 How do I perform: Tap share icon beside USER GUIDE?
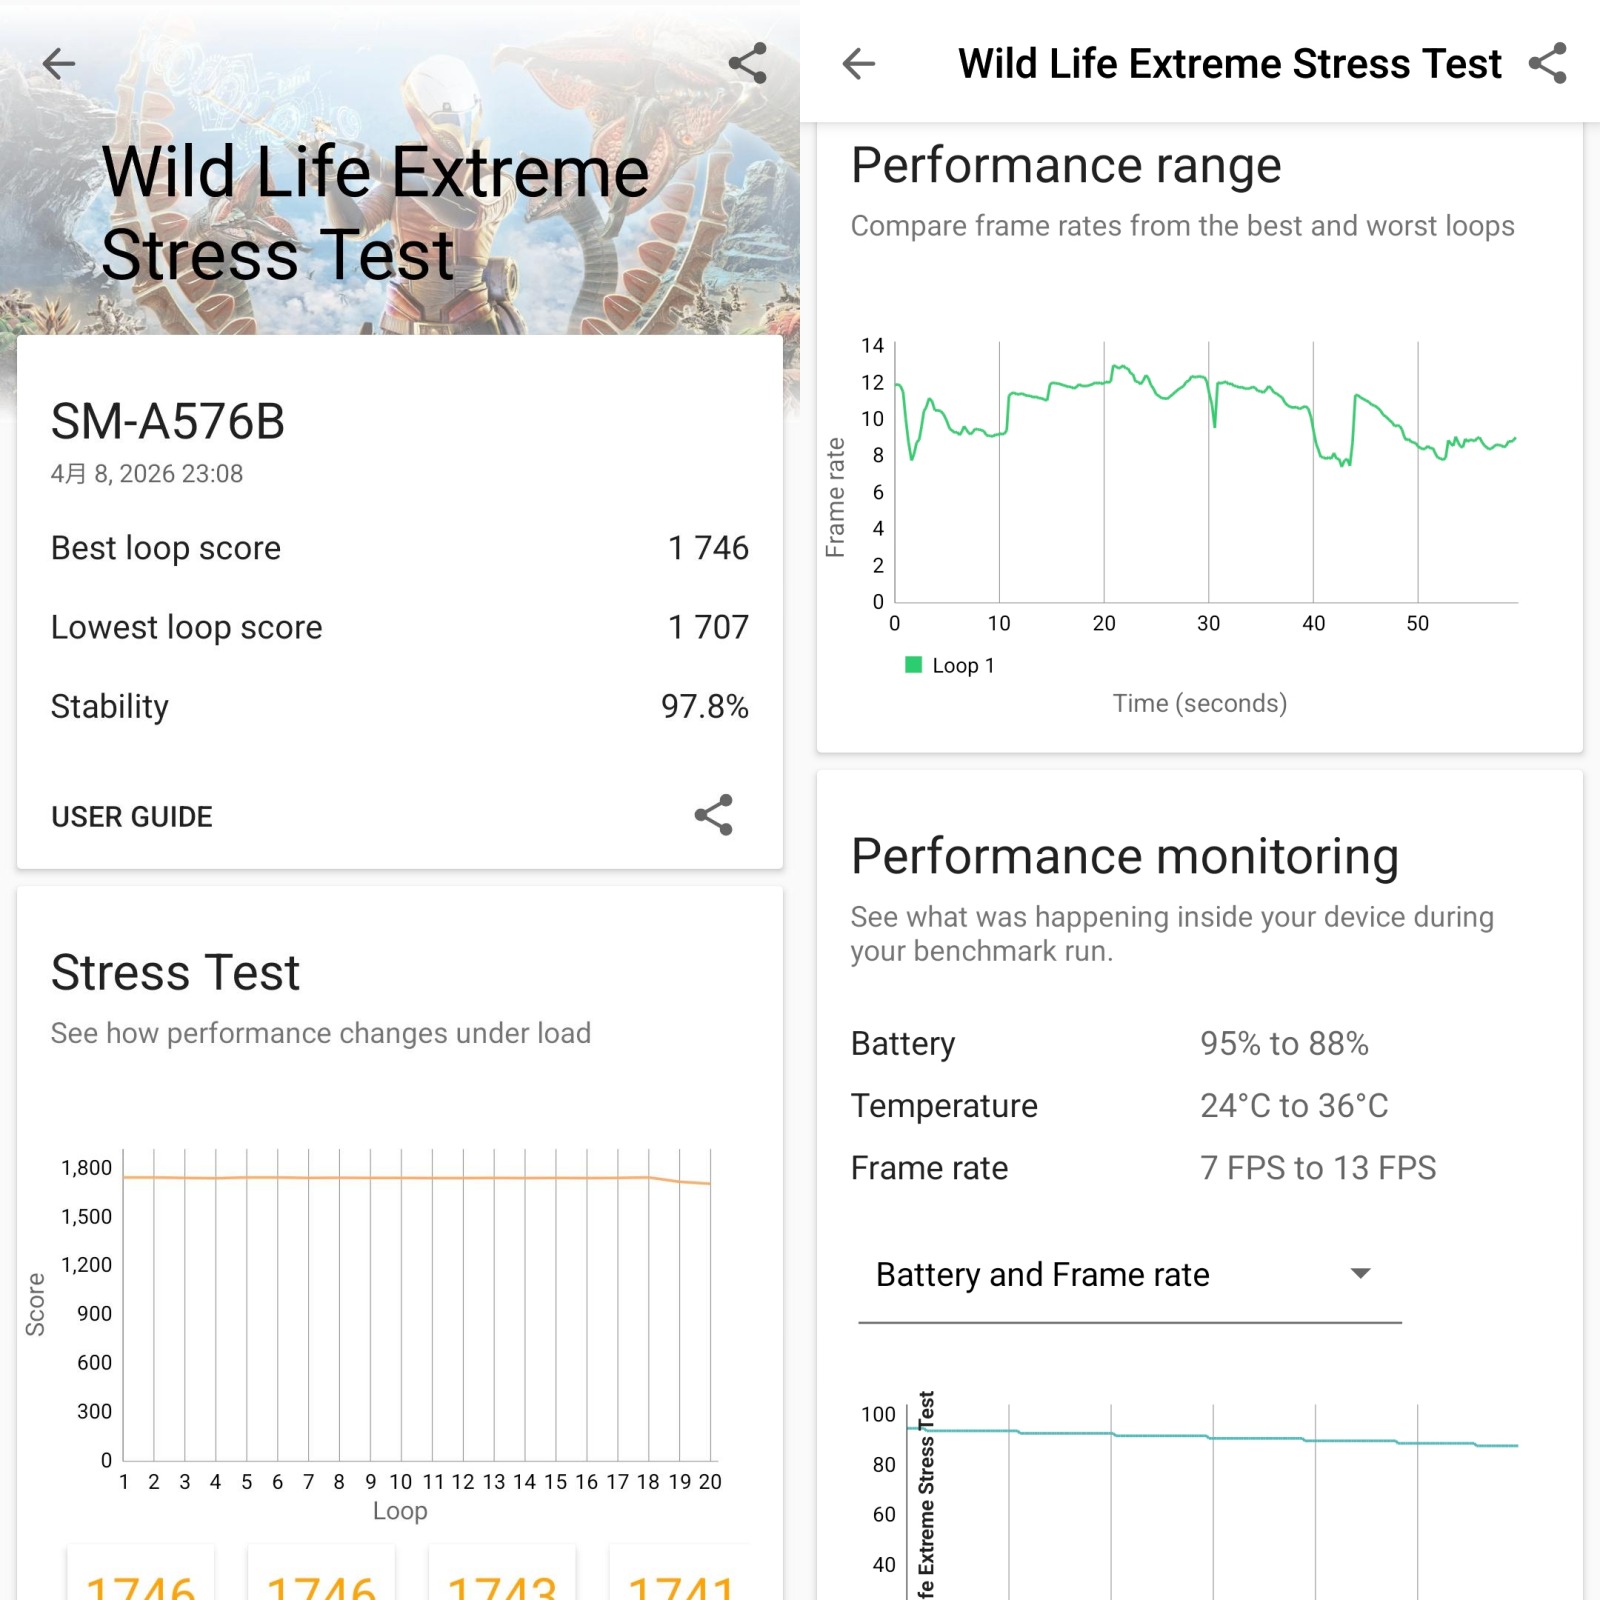(x=713, y=815)
